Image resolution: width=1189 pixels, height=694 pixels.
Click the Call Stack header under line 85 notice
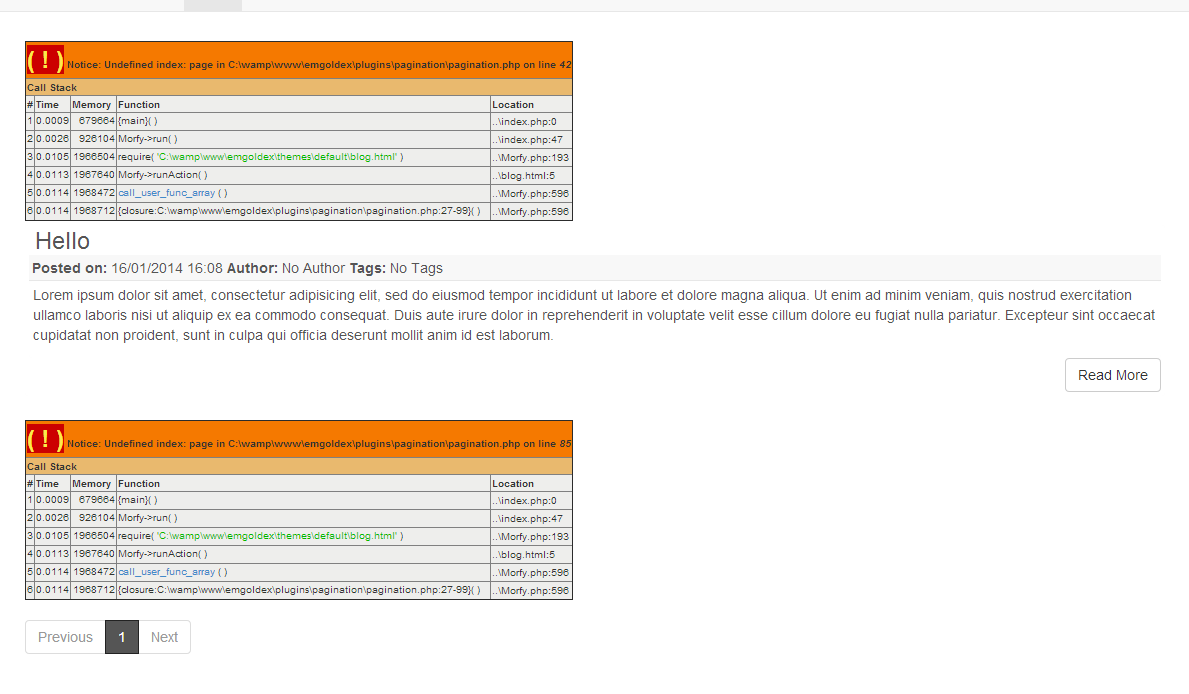click(x=52, y=467)
